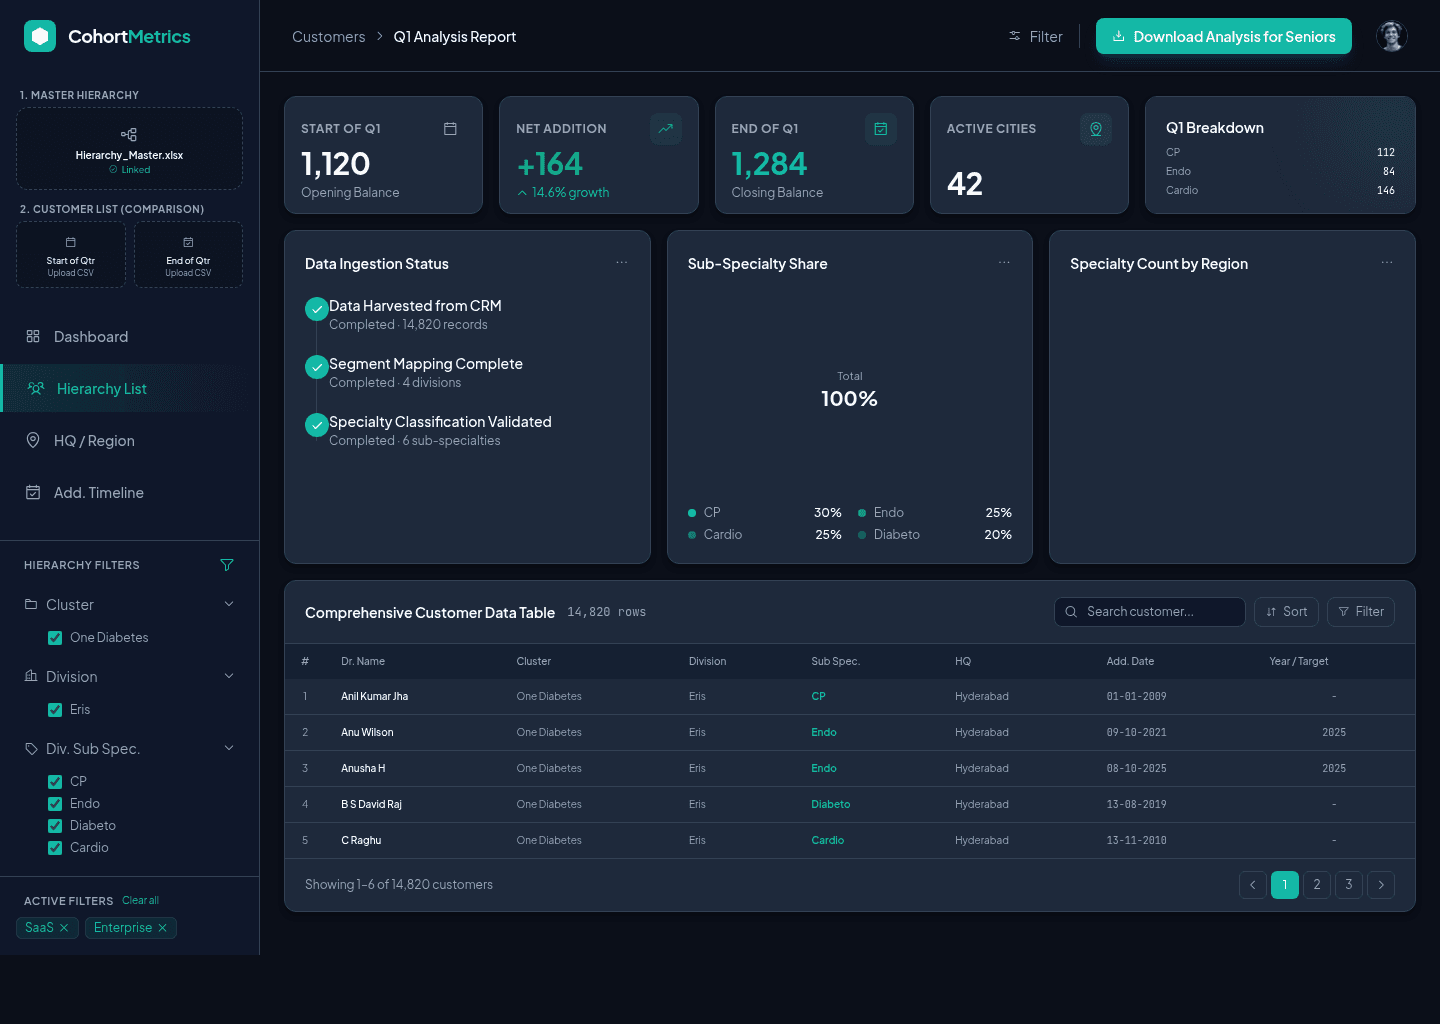
Task: Click the Customers breadcrumb link
Action: (x=329, y=37)
